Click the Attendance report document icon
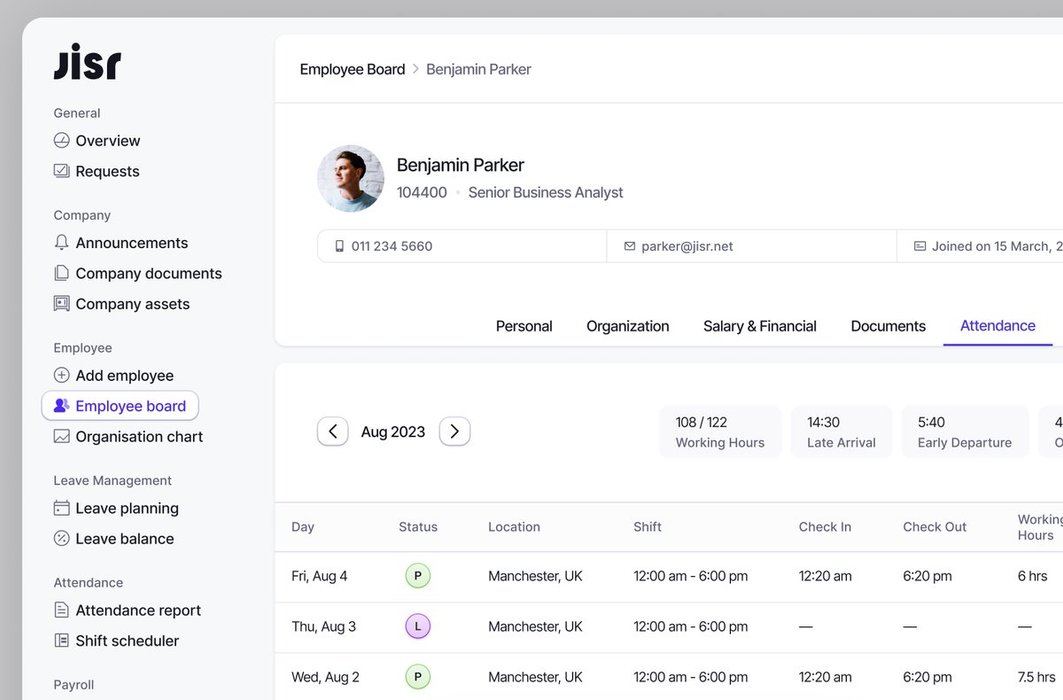Screen dimensions: 1063x700 point(62,610)
